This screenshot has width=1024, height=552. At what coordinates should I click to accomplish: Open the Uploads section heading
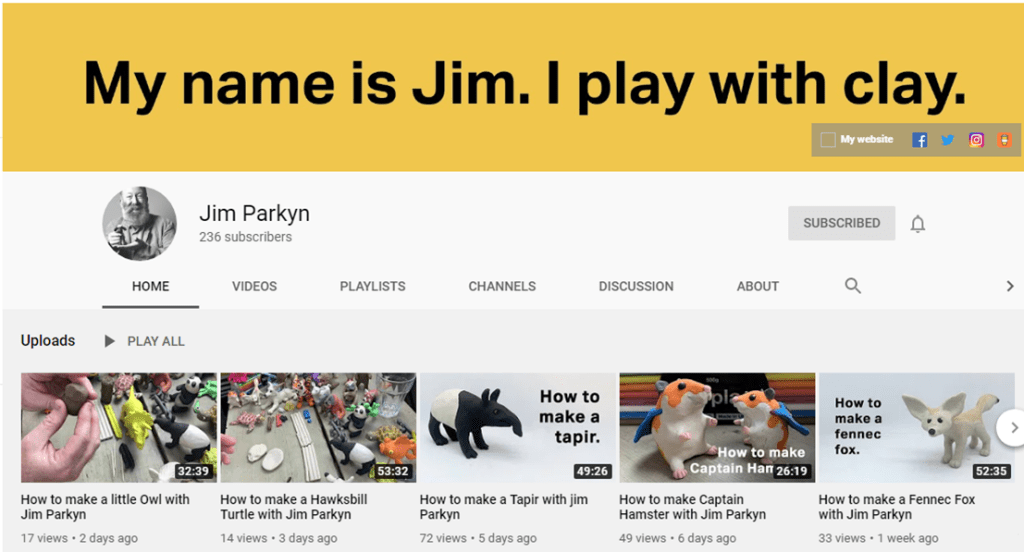tap(48, 341)
